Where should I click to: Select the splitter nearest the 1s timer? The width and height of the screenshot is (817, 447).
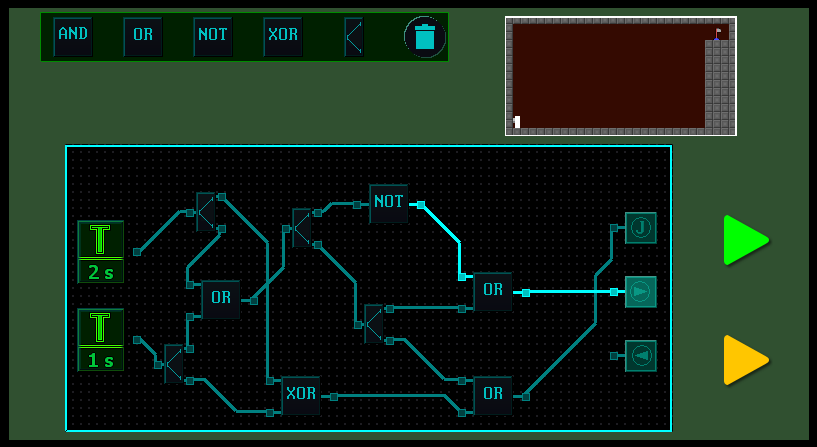pyautogui.click(x=174, y=364)
